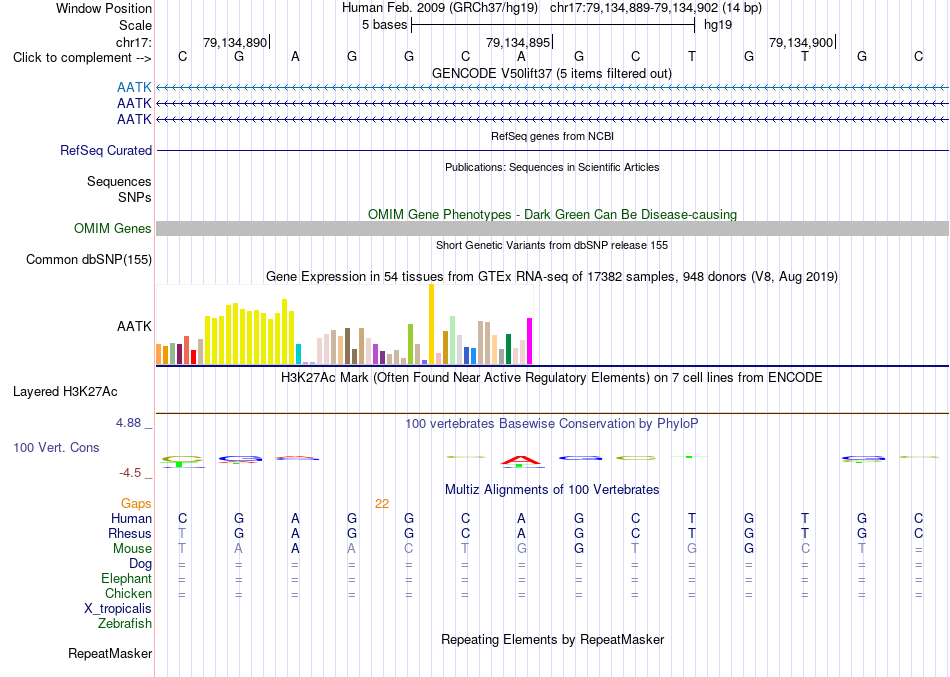This screenshot has height=677, width=950.
Task: Click the 79,134,900 ruler coordinate
Action: [801, 42]
